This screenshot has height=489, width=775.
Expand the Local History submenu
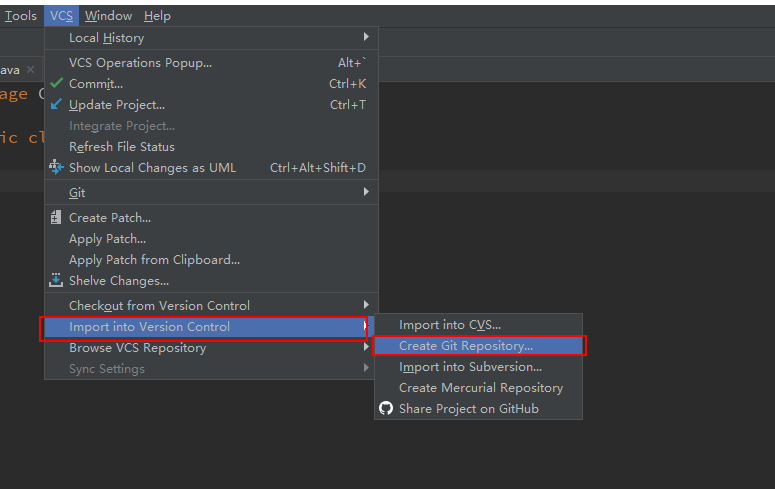366,38
